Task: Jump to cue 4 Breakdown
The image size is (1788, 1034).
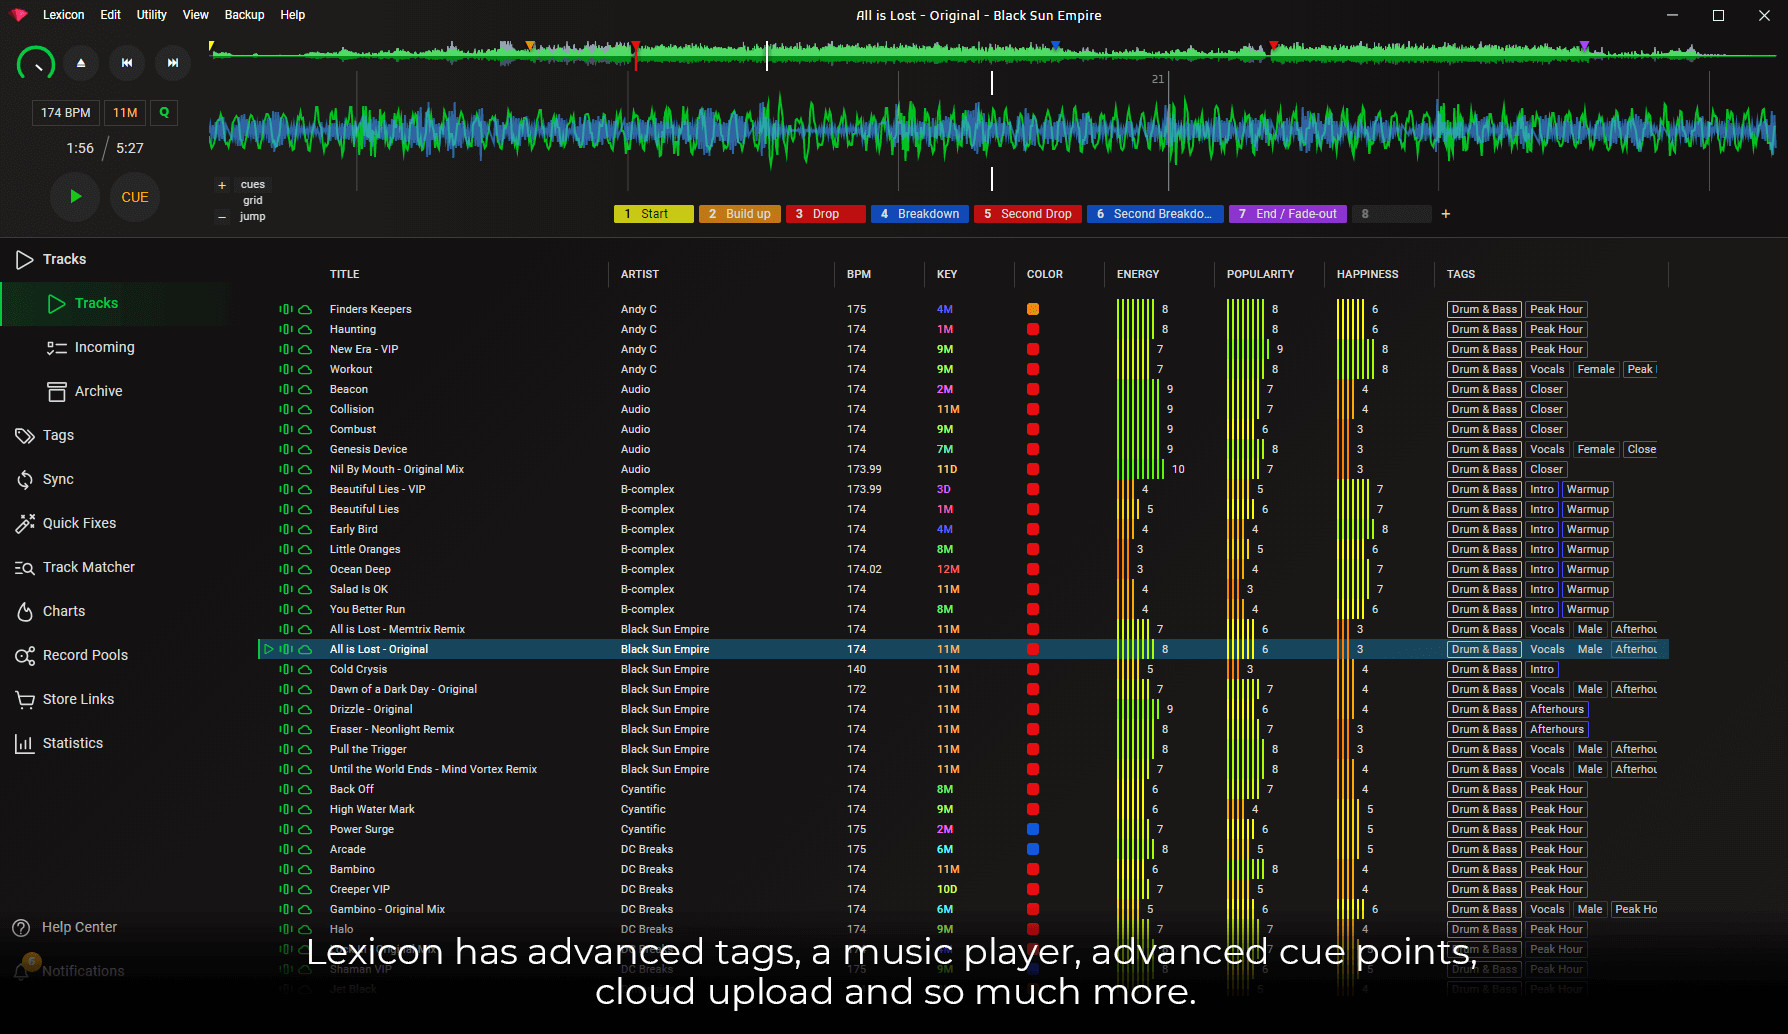Action: 919,214
